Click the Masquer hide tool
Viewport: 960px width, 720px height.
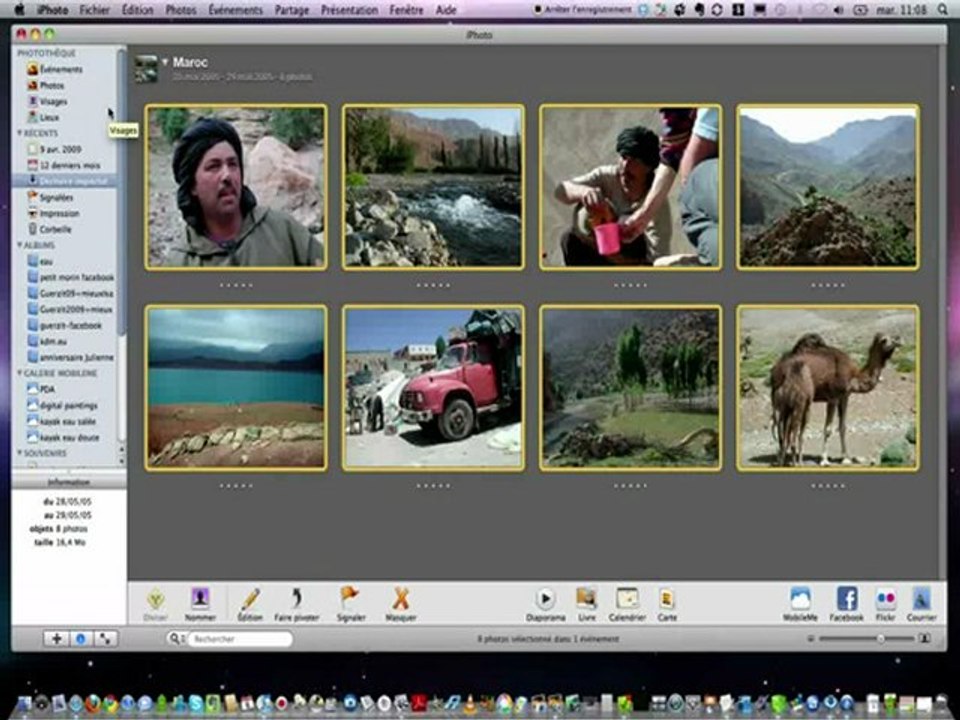pyautogui.click(x=401, y=604)
